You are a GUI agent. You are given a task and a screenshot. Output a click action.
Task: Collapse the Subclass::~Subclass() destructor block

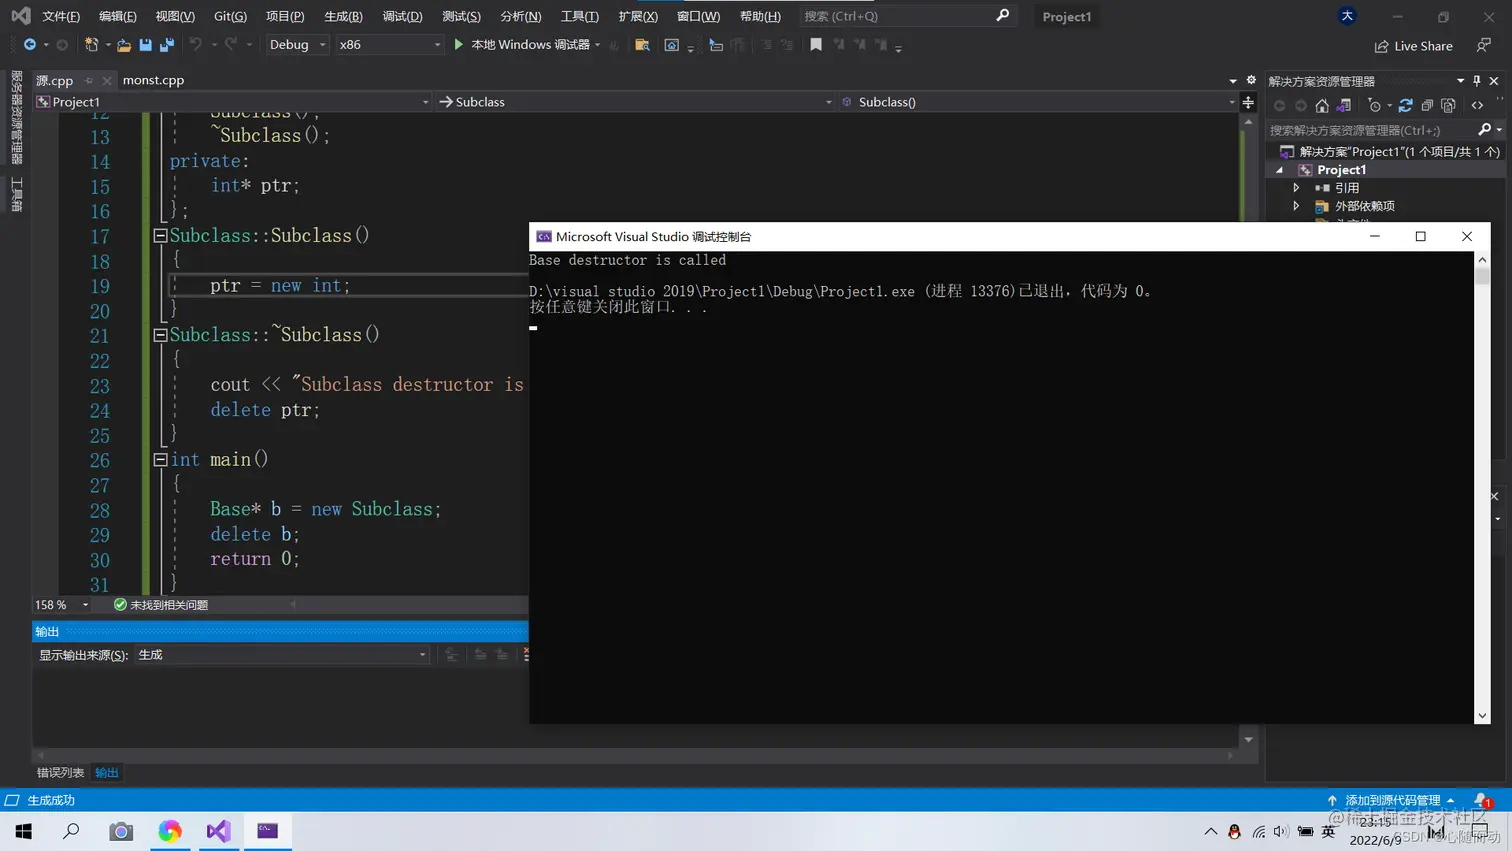point(160,335)
